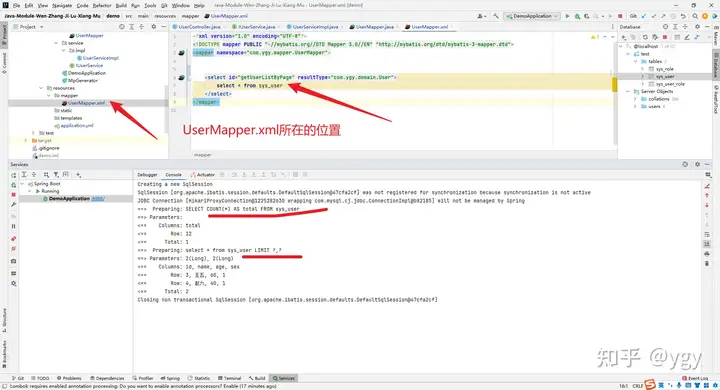The image size is (720, 390).
Task: Collapse the mapper folder in project tree
Action: [49, 96]
